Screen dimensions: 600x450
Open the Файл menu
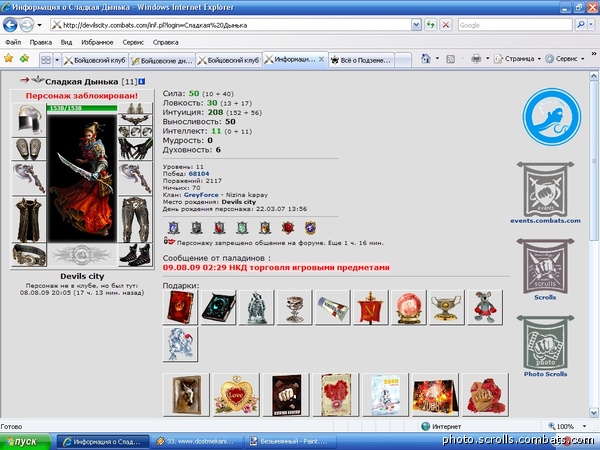point(13,42)
